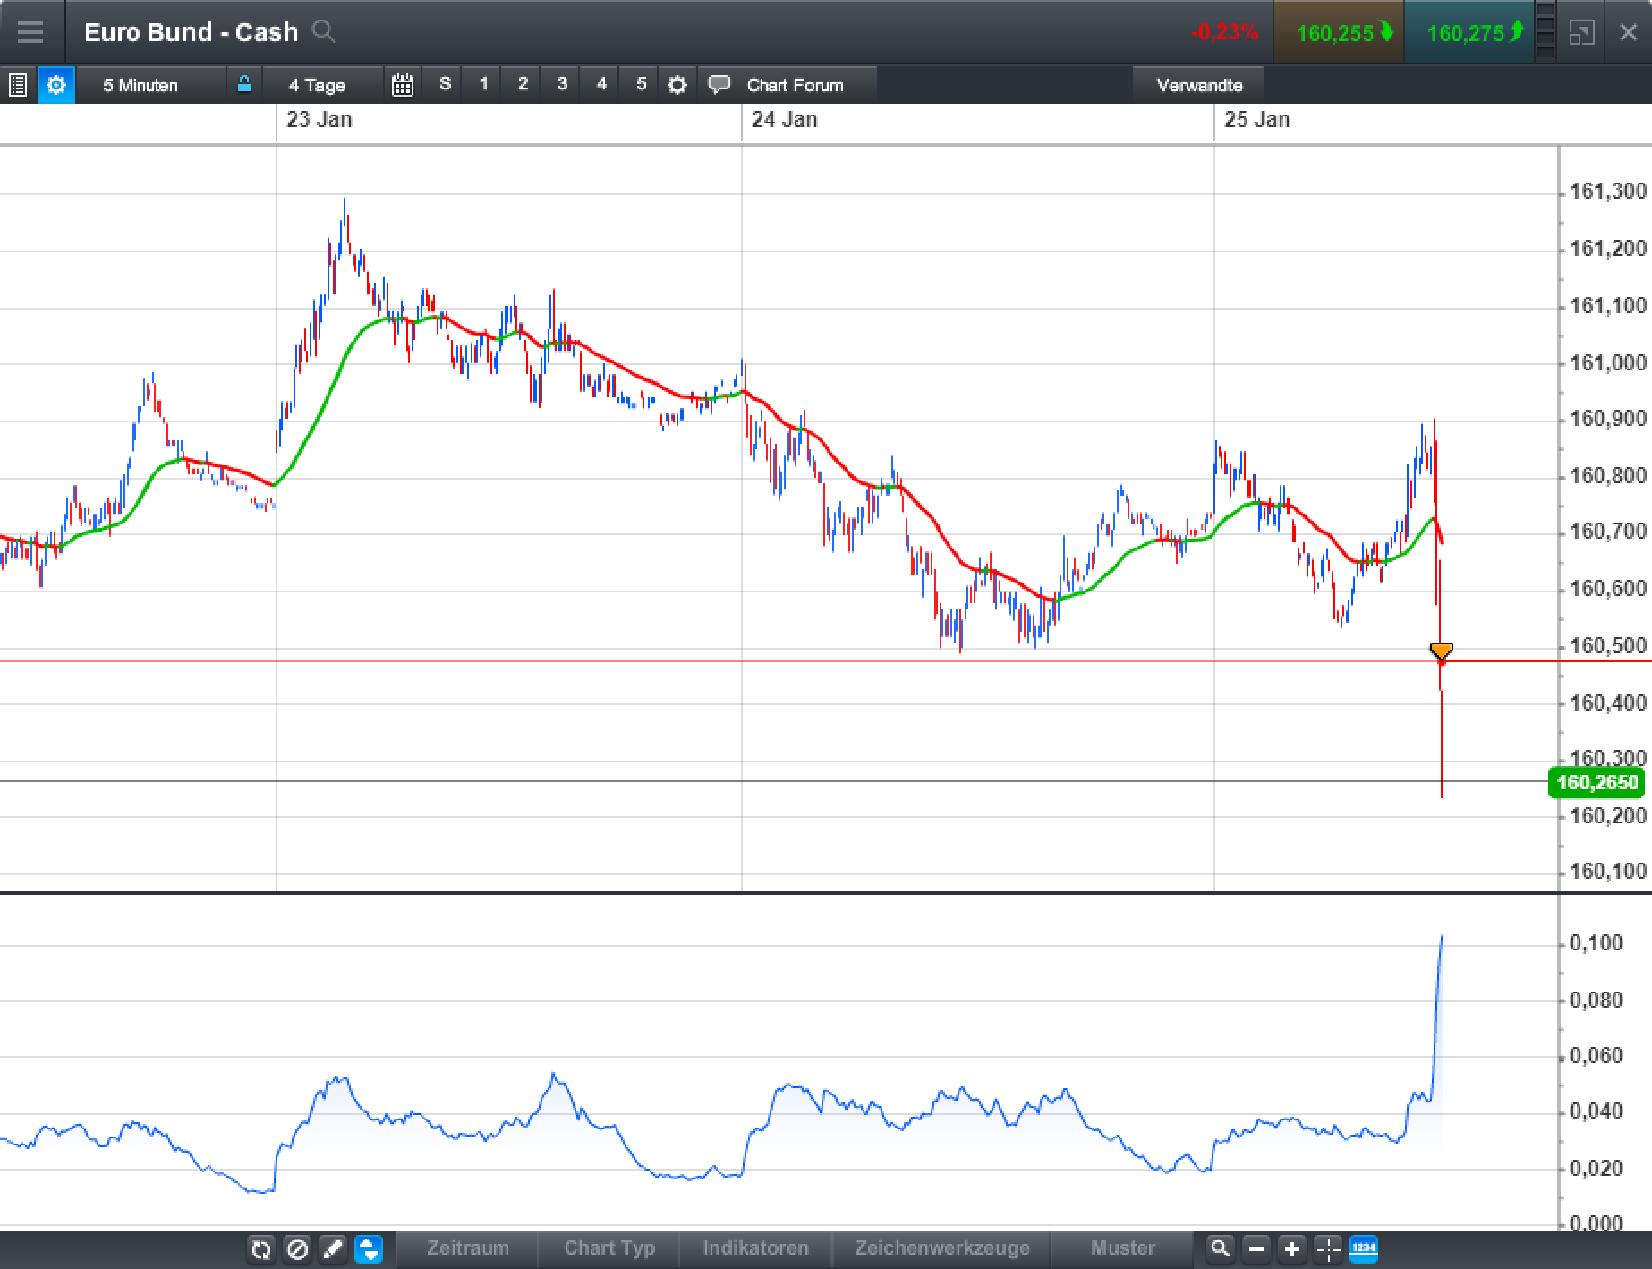
Task: Zoom in with the plus icon
Action: [1292, 1249]
